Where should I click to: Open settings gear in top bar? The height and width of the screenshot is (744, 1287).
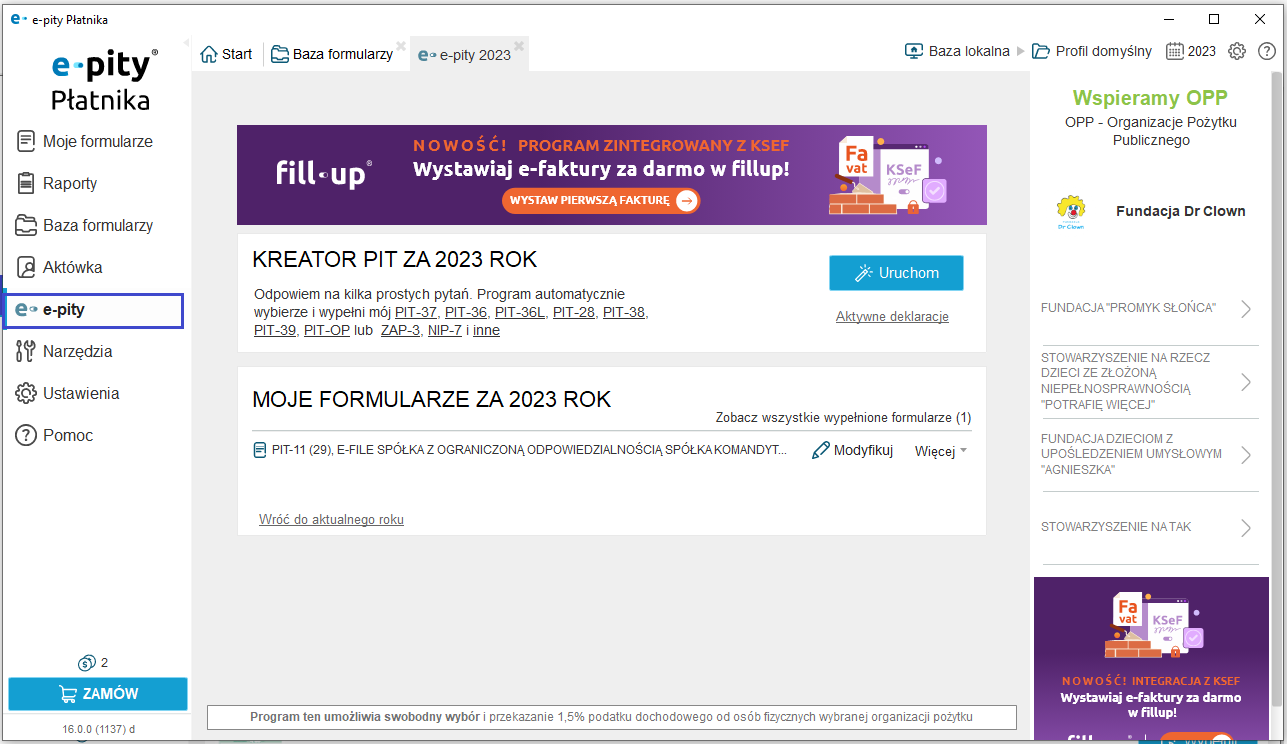(x=1237, y=51)
